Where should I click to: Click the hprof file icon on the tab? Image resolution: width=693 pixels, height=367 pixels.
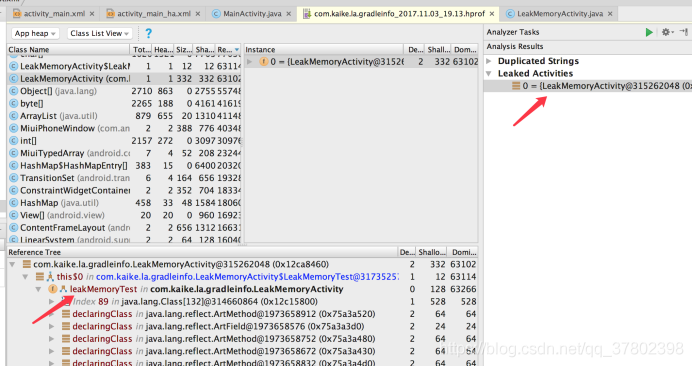click(307, 14)
